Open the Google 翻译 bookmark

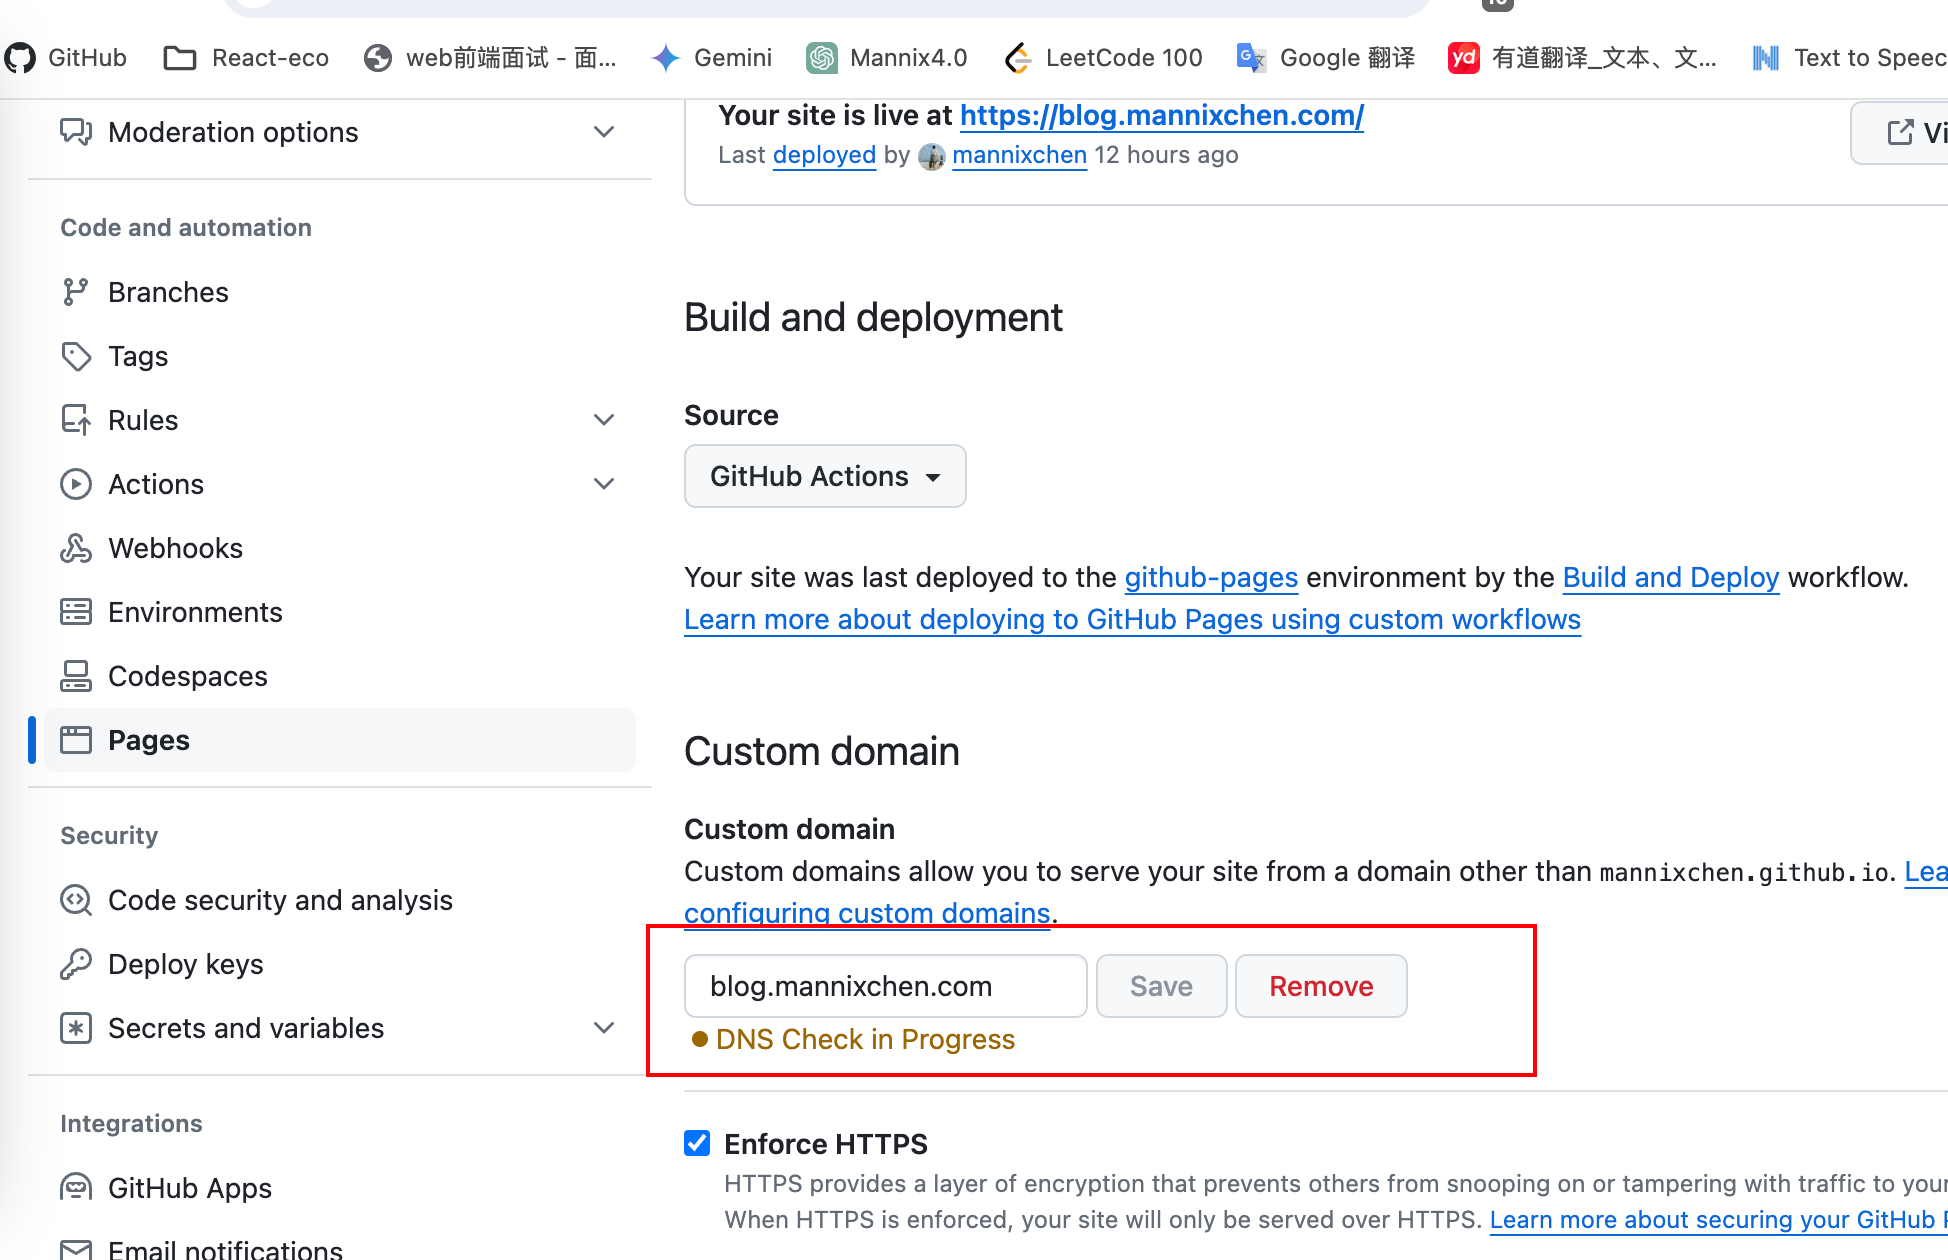coord(1326,58)
